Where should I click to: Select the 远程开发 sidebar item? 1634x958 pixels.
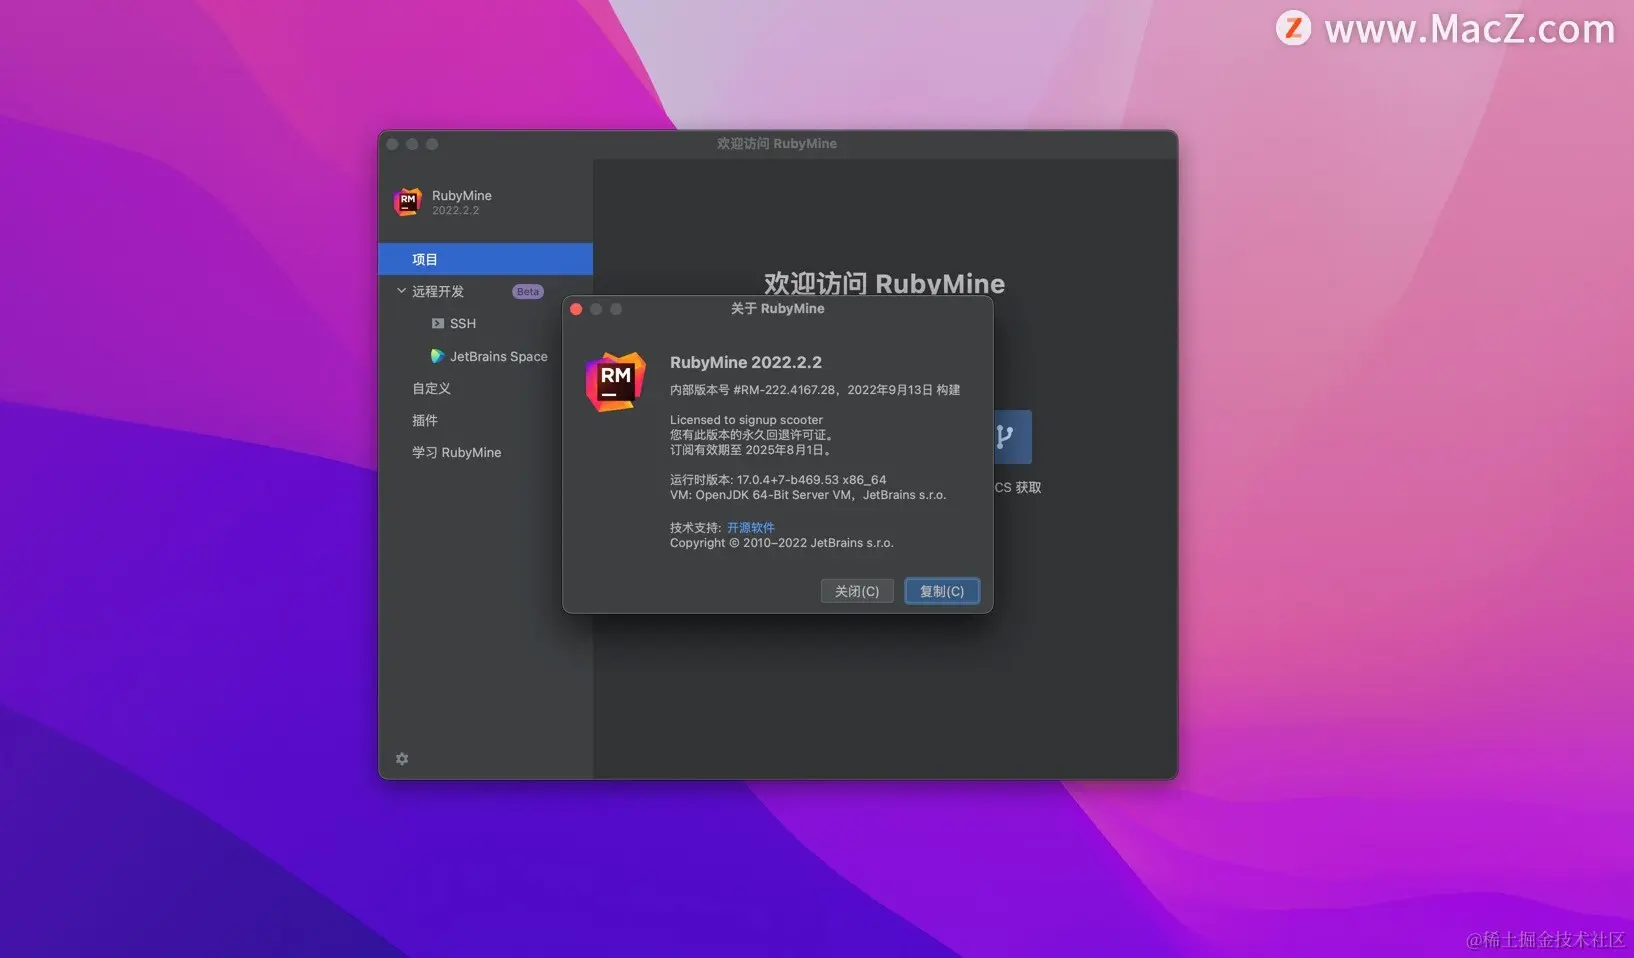437,291
